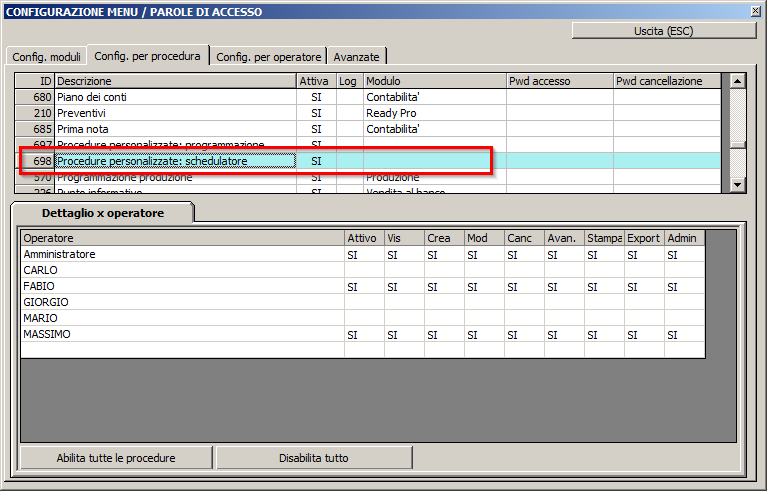Select the Piano dei conti row
Viewport: 767px width, 491px height.
click(368, 97)
